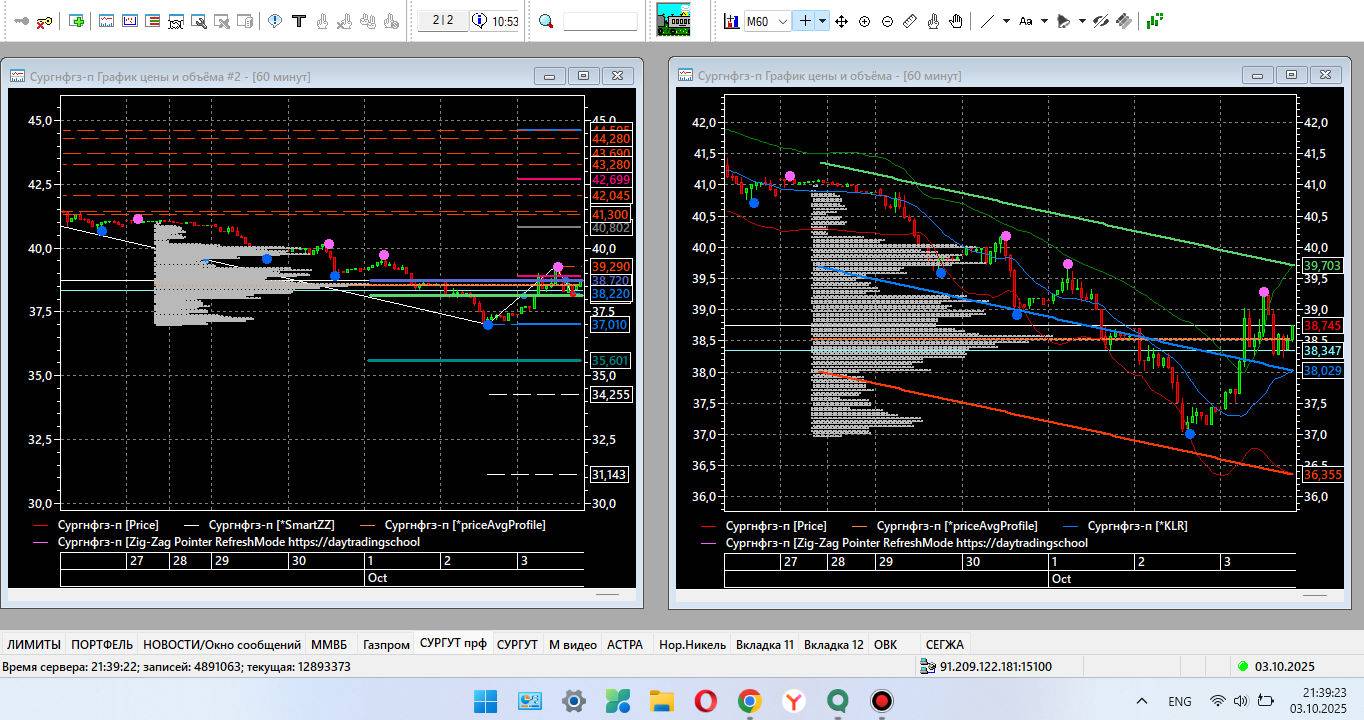Click the four-arrow move chart icon

(x=841, y=21)
